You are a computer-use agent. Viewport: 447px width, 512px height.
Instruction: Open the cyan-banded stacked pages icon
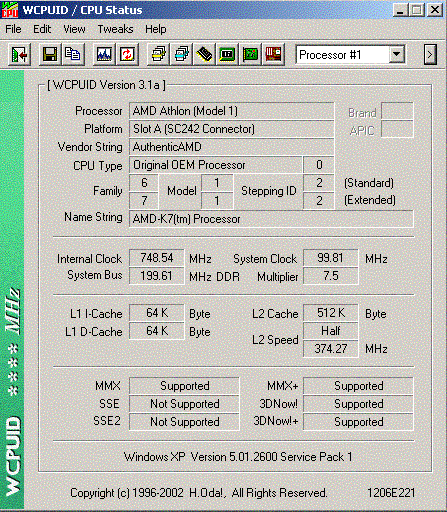point(181,54)
